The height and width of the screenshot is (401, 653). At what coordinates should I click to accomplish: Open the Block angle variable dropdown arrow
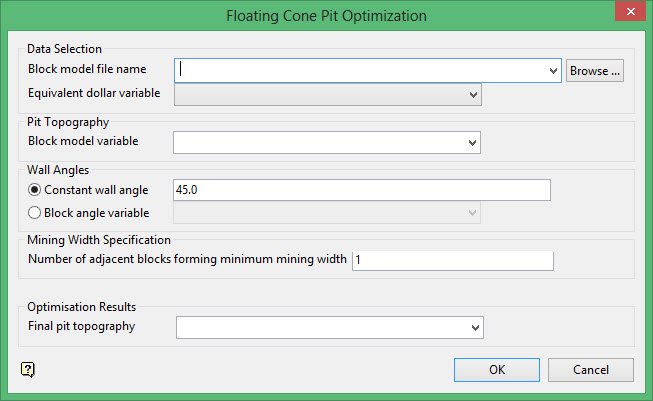click(x=472, y=212)
